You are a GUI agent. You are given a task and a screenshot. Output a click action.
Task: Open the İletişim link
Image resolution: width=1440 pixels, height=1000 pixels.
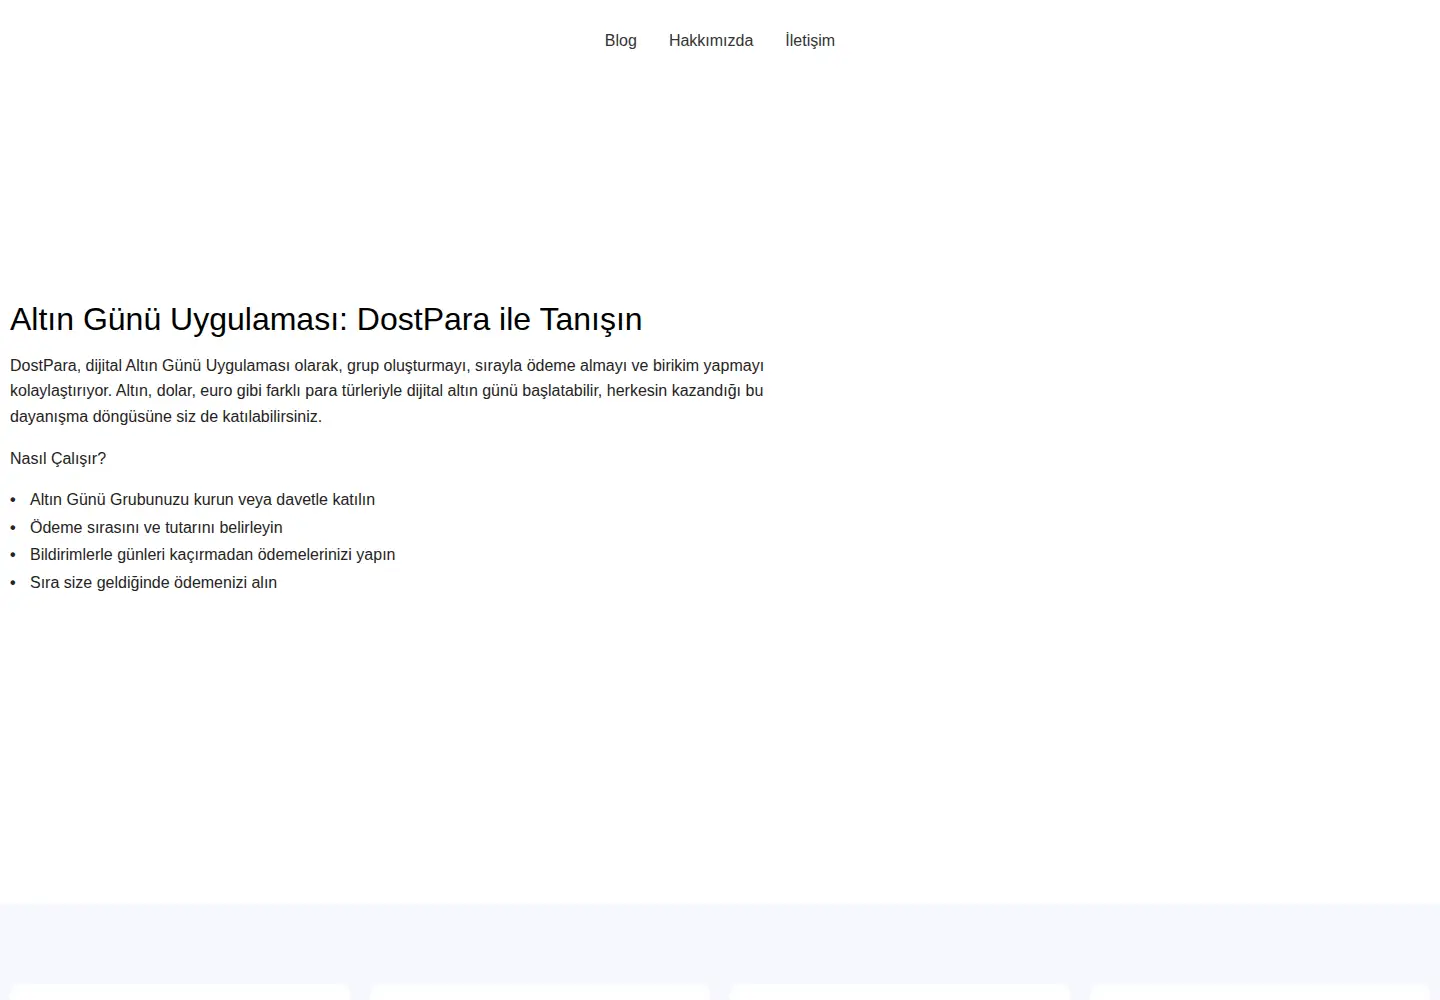[810, 40]
